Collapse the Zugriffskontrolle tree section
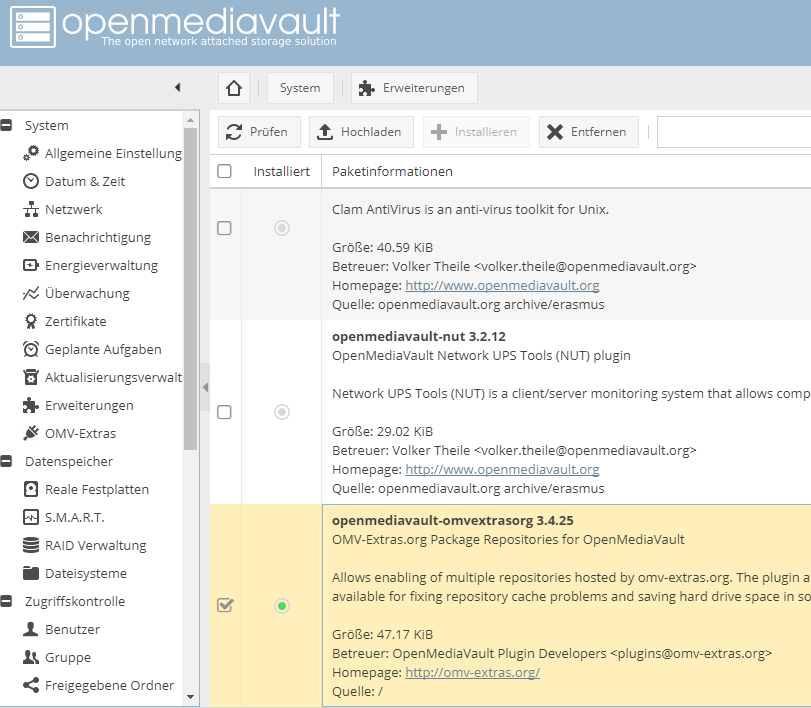Image resolution: width=811 pixels, height=708 pixels. 6,601
